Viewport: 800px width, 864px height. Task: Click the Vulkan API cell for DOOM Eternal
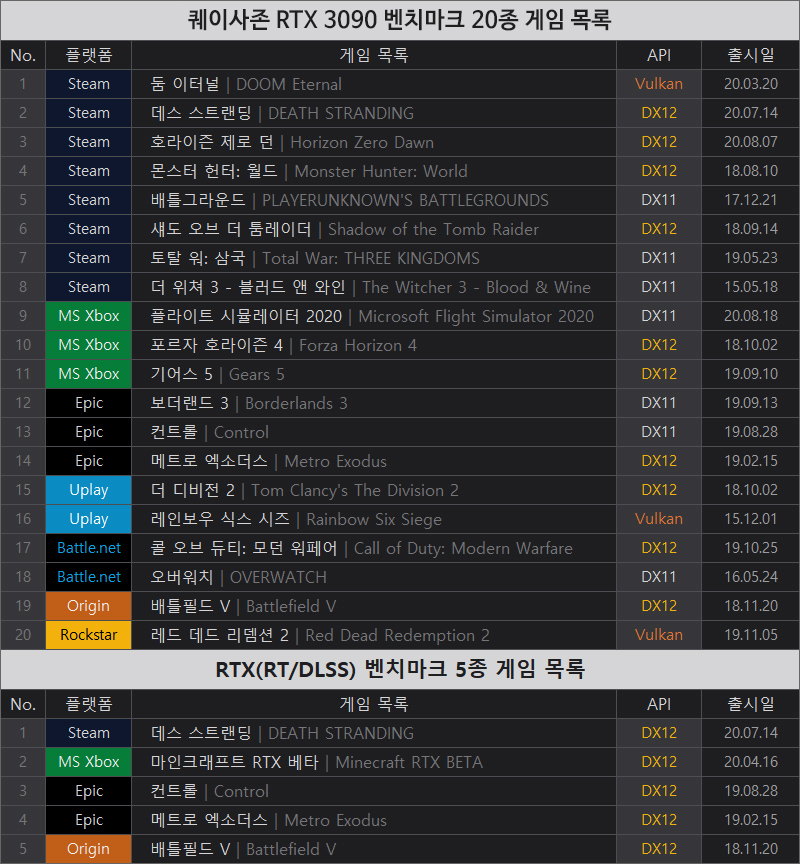(x=659, y=84)
